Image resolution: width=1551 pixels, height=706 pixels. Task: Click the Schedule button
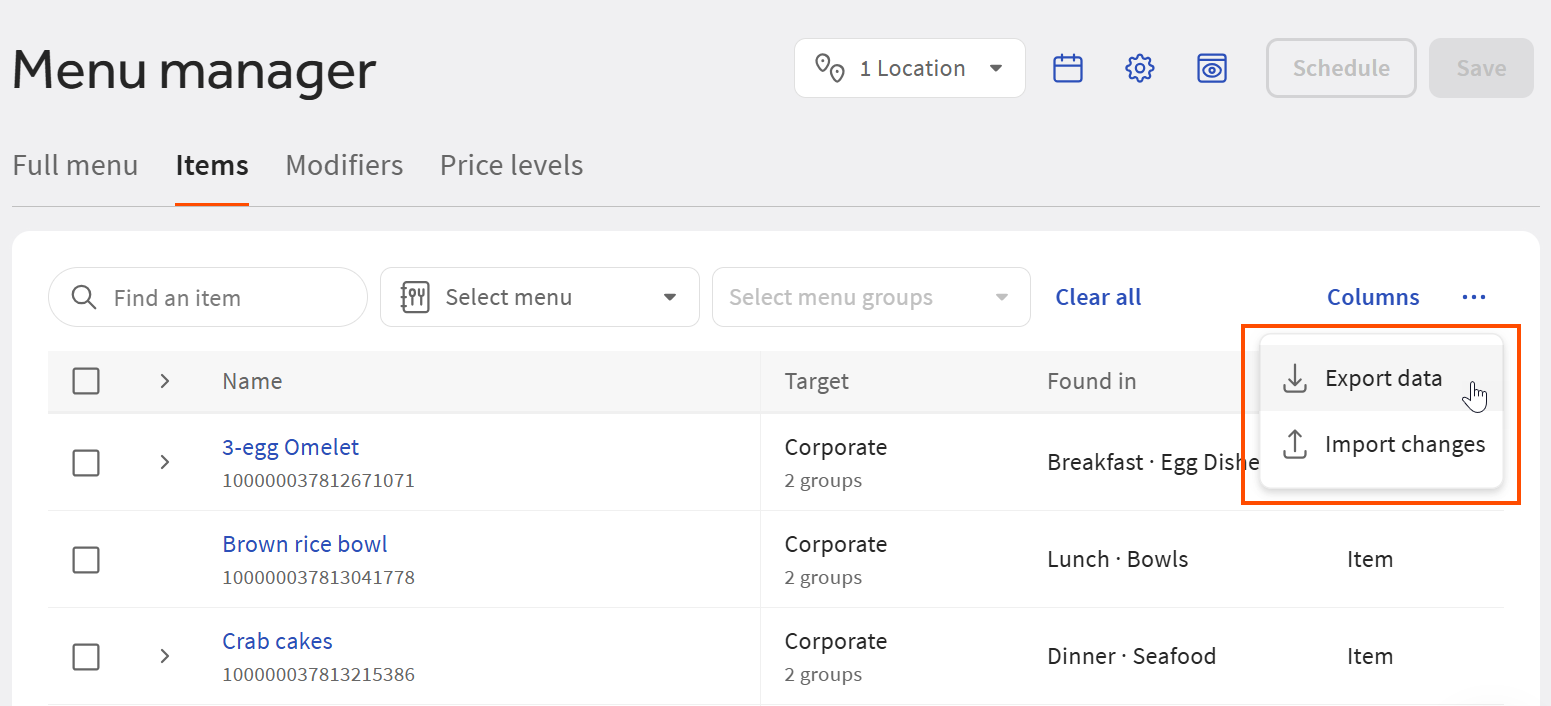(x=1340, y=67)
